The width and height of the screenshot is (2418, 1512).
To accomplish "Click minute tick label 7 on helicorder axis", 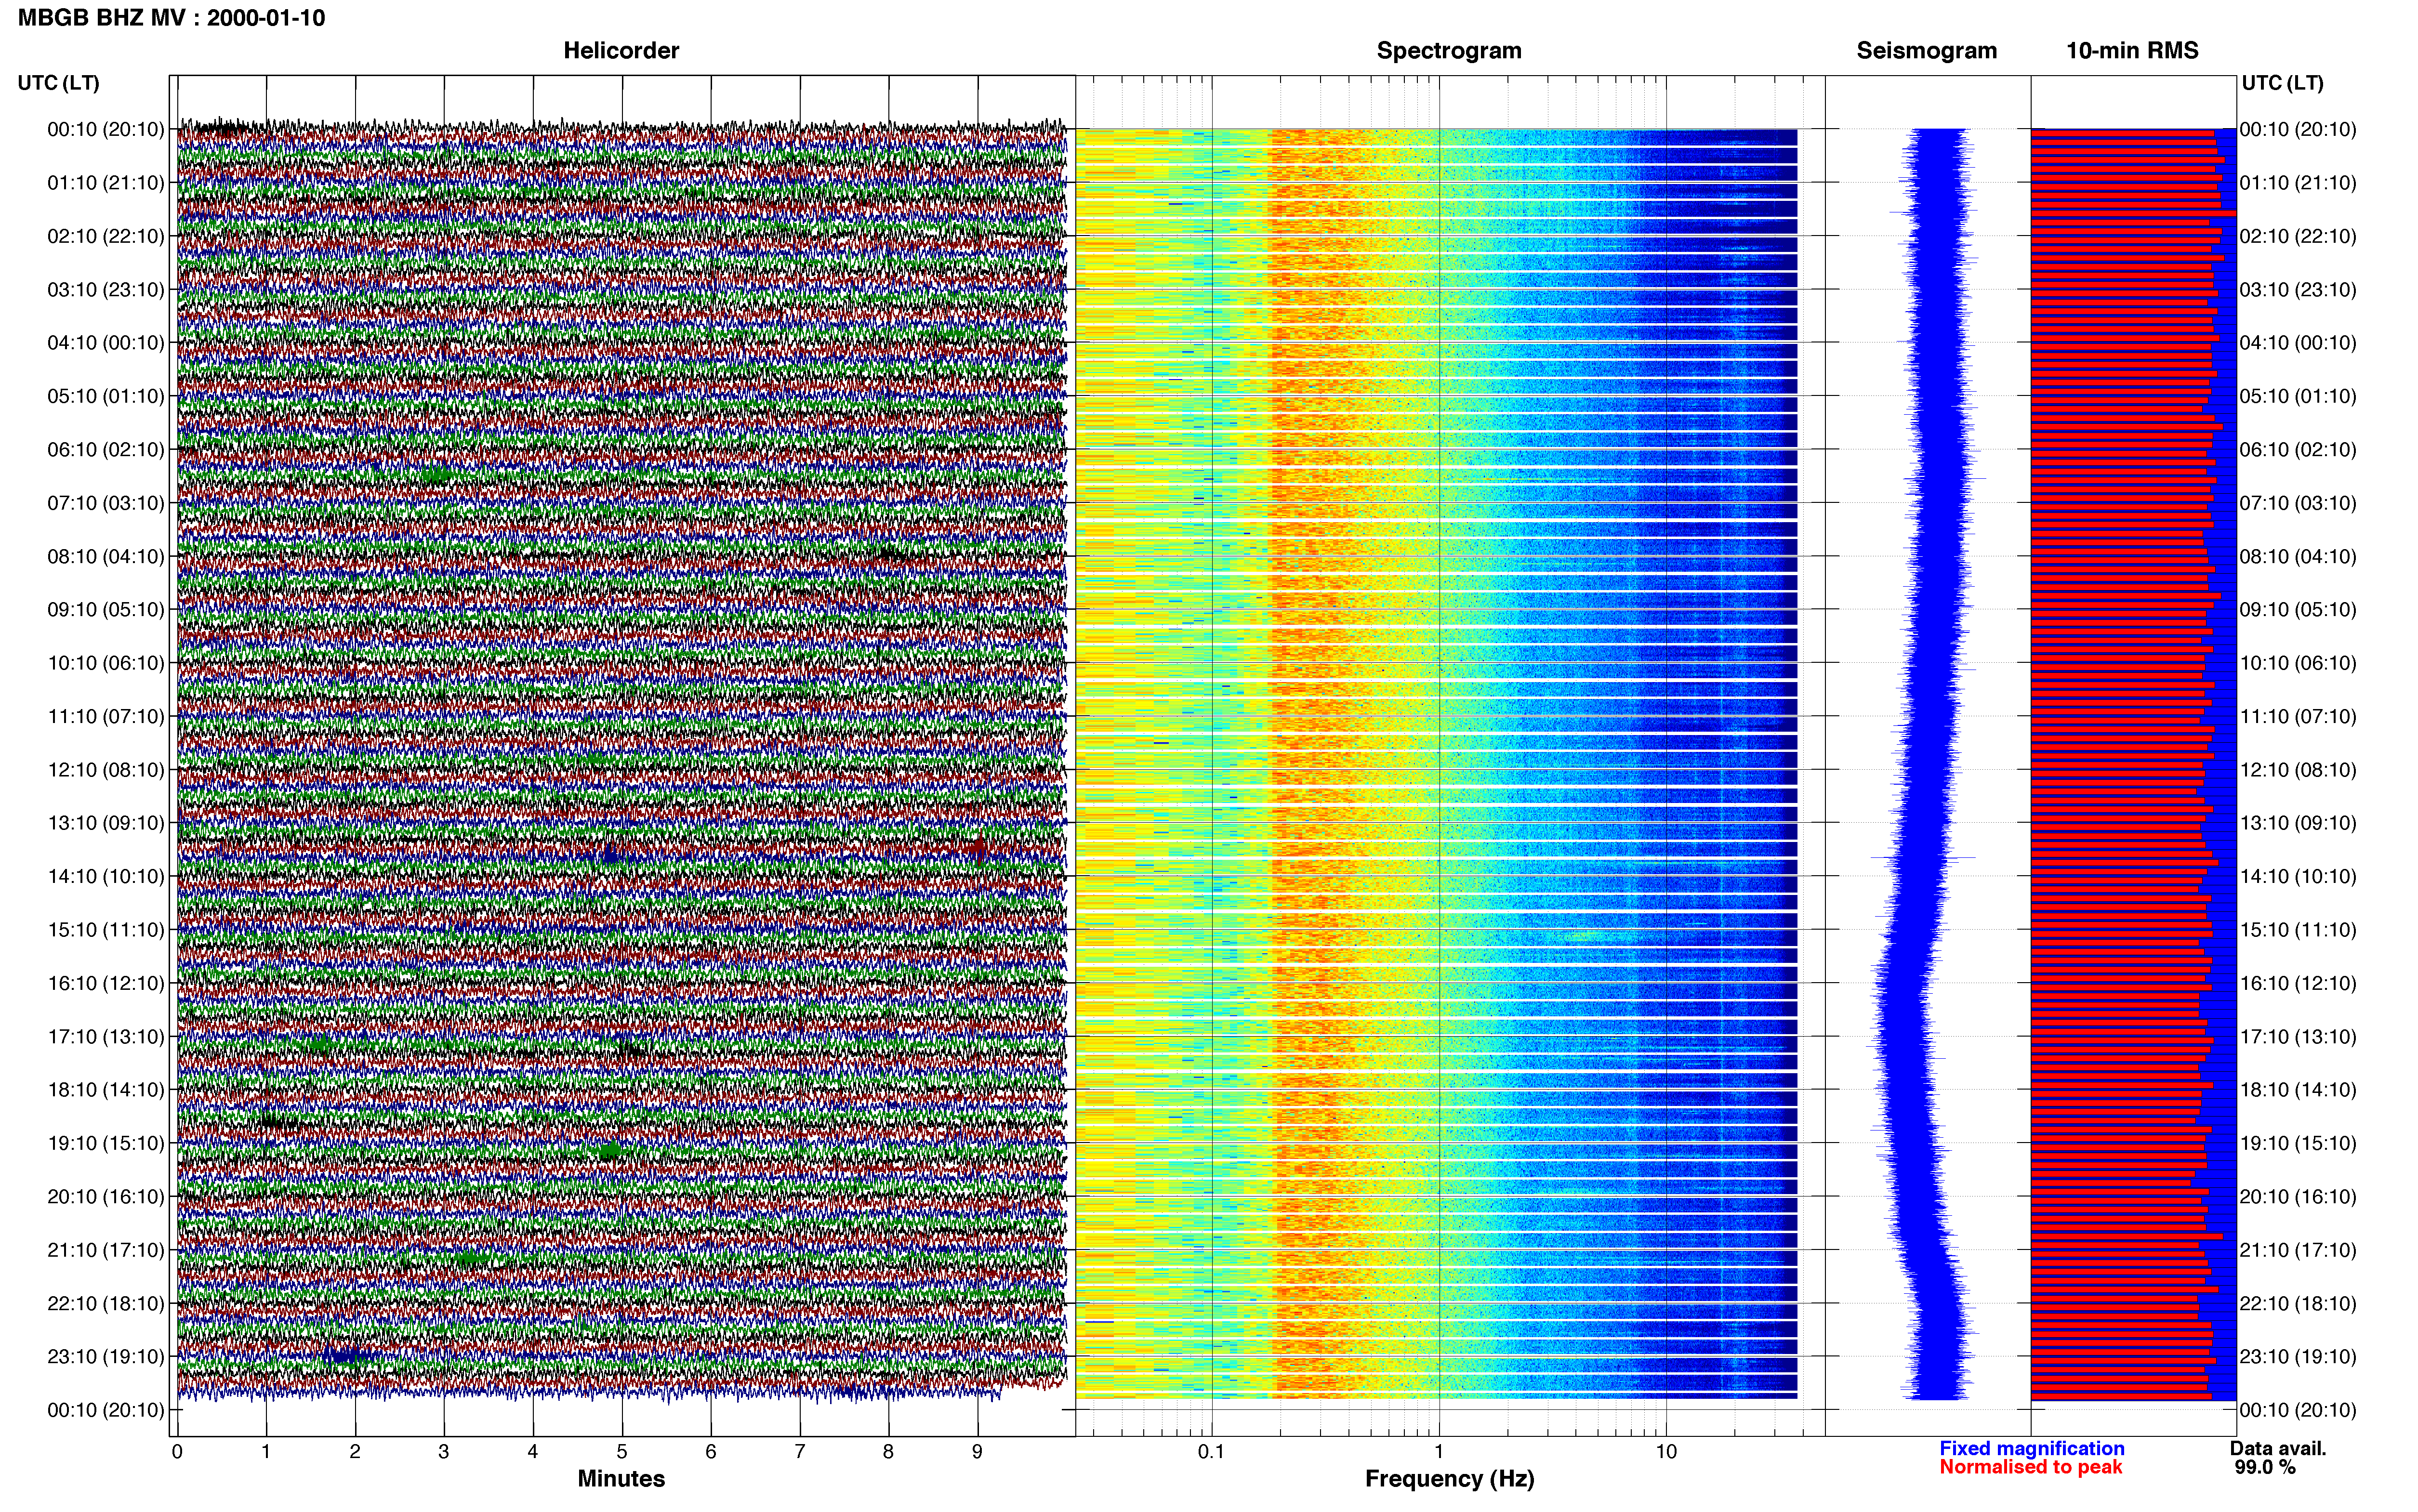I will tap(800, 1452).
